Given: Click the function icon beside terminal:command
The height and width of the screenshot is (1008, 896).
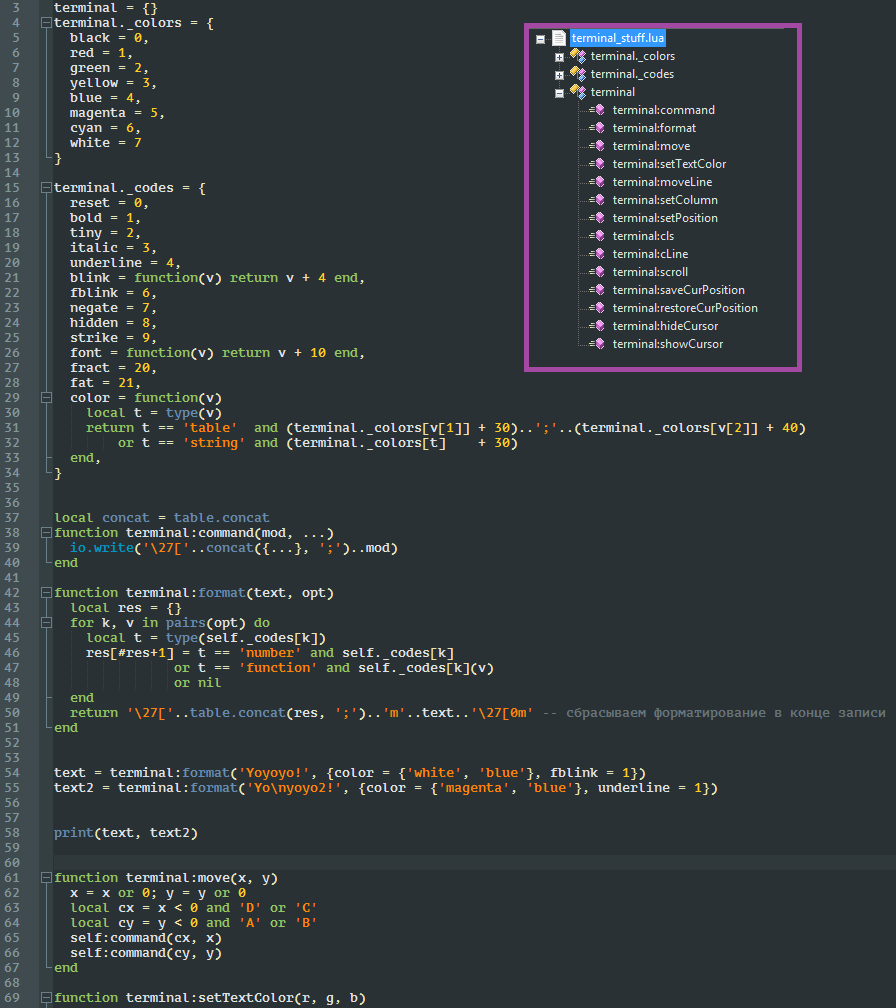Looking at the screenshot, I should tap(599, 110).
